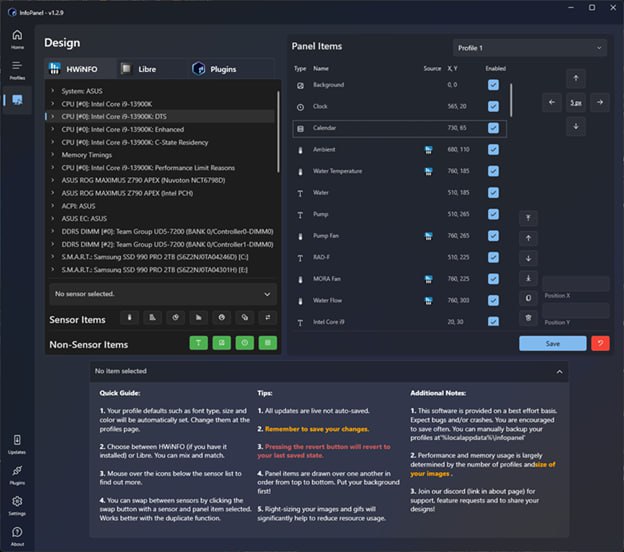The image size is (624, 552).
Task: Expand the Memory Timings tree node
Action: [x=53, y=155]
